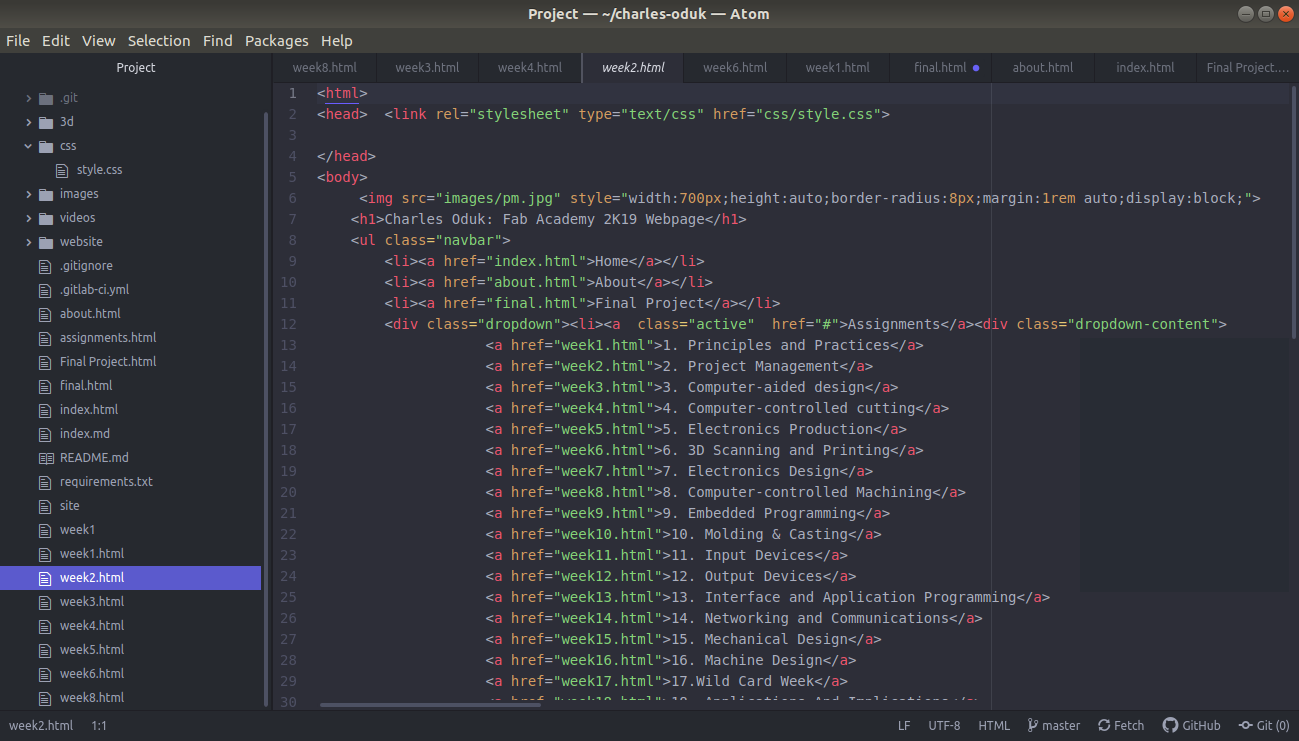This screenshot has width=1299, height=741.
Task: Click the requirements.txt file icon
Action: click(x=44, y=482)
